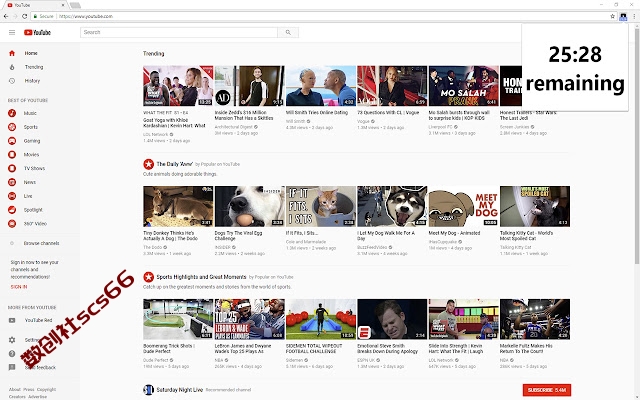The height and width of the screenshot is (400, 640).
Task: Open the Talking Kitty Cat thumbnail
Action: 535,206
